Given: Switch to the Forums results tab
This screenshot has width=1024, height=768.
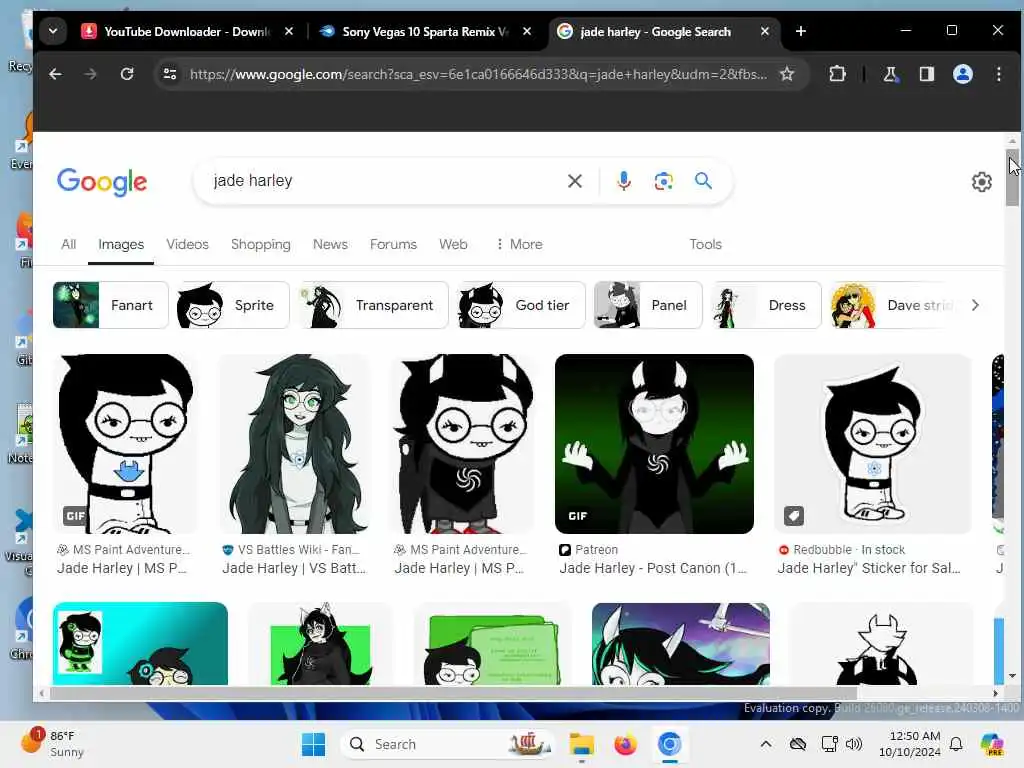Looking at the screenshot, I should pyautogui.click(x=393, y=244).
